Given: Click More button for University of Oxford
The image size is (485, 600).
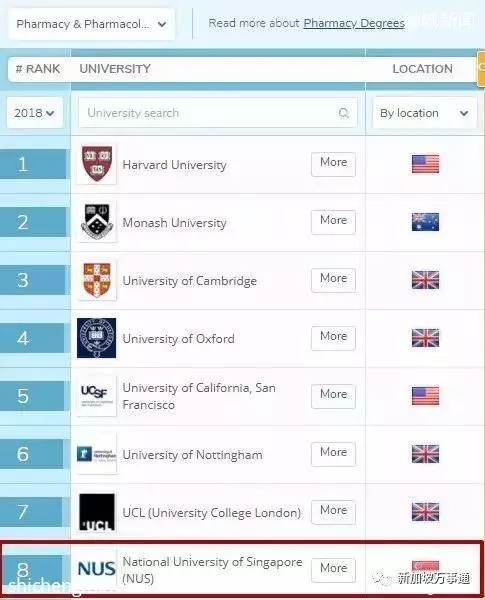Looking at the screenshot, I should pyautogui.click(x=333, y=338).
